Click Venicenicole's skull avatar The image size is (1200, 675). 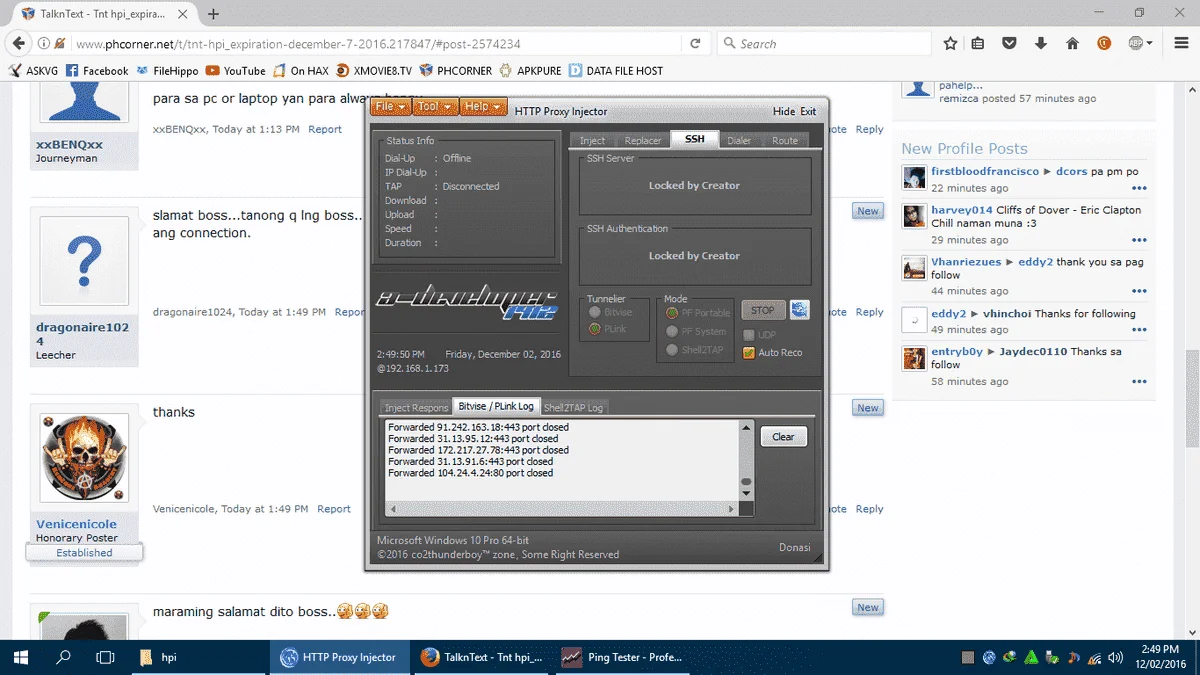coord(84,458)
